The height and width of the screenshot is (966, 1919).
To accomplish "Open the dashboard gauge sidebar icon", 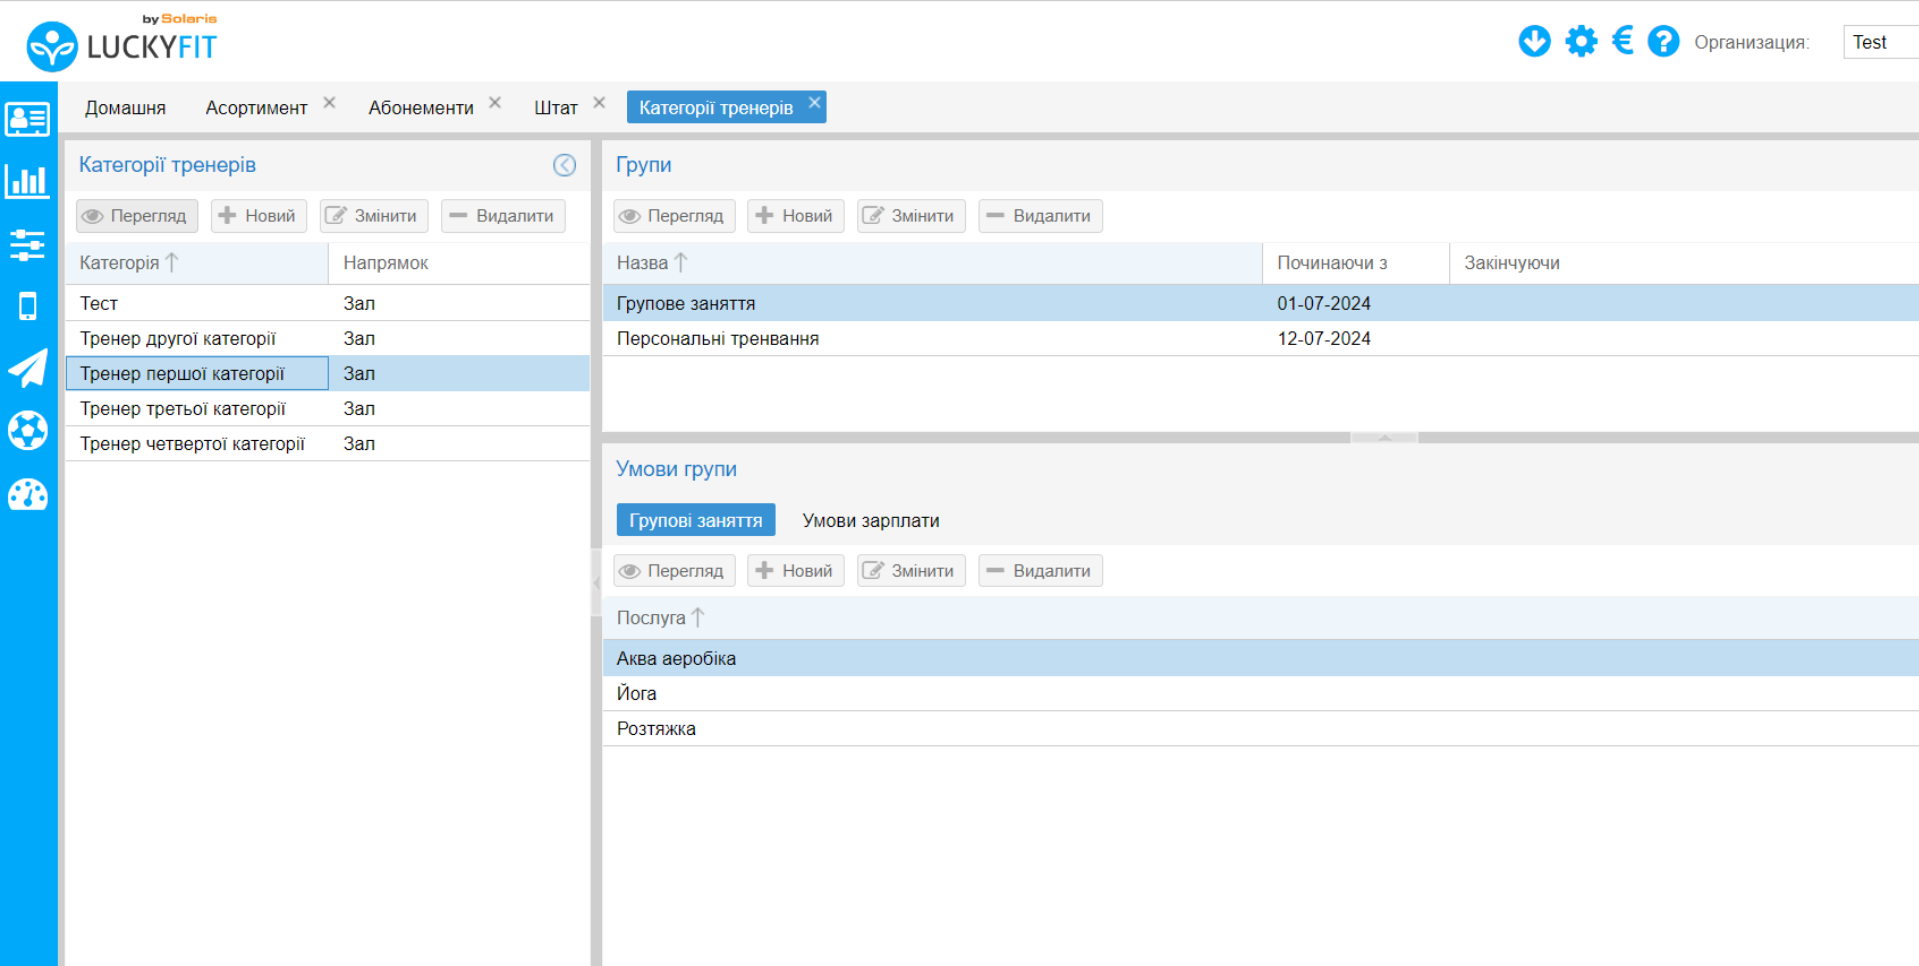I will (x=28, y=494).
